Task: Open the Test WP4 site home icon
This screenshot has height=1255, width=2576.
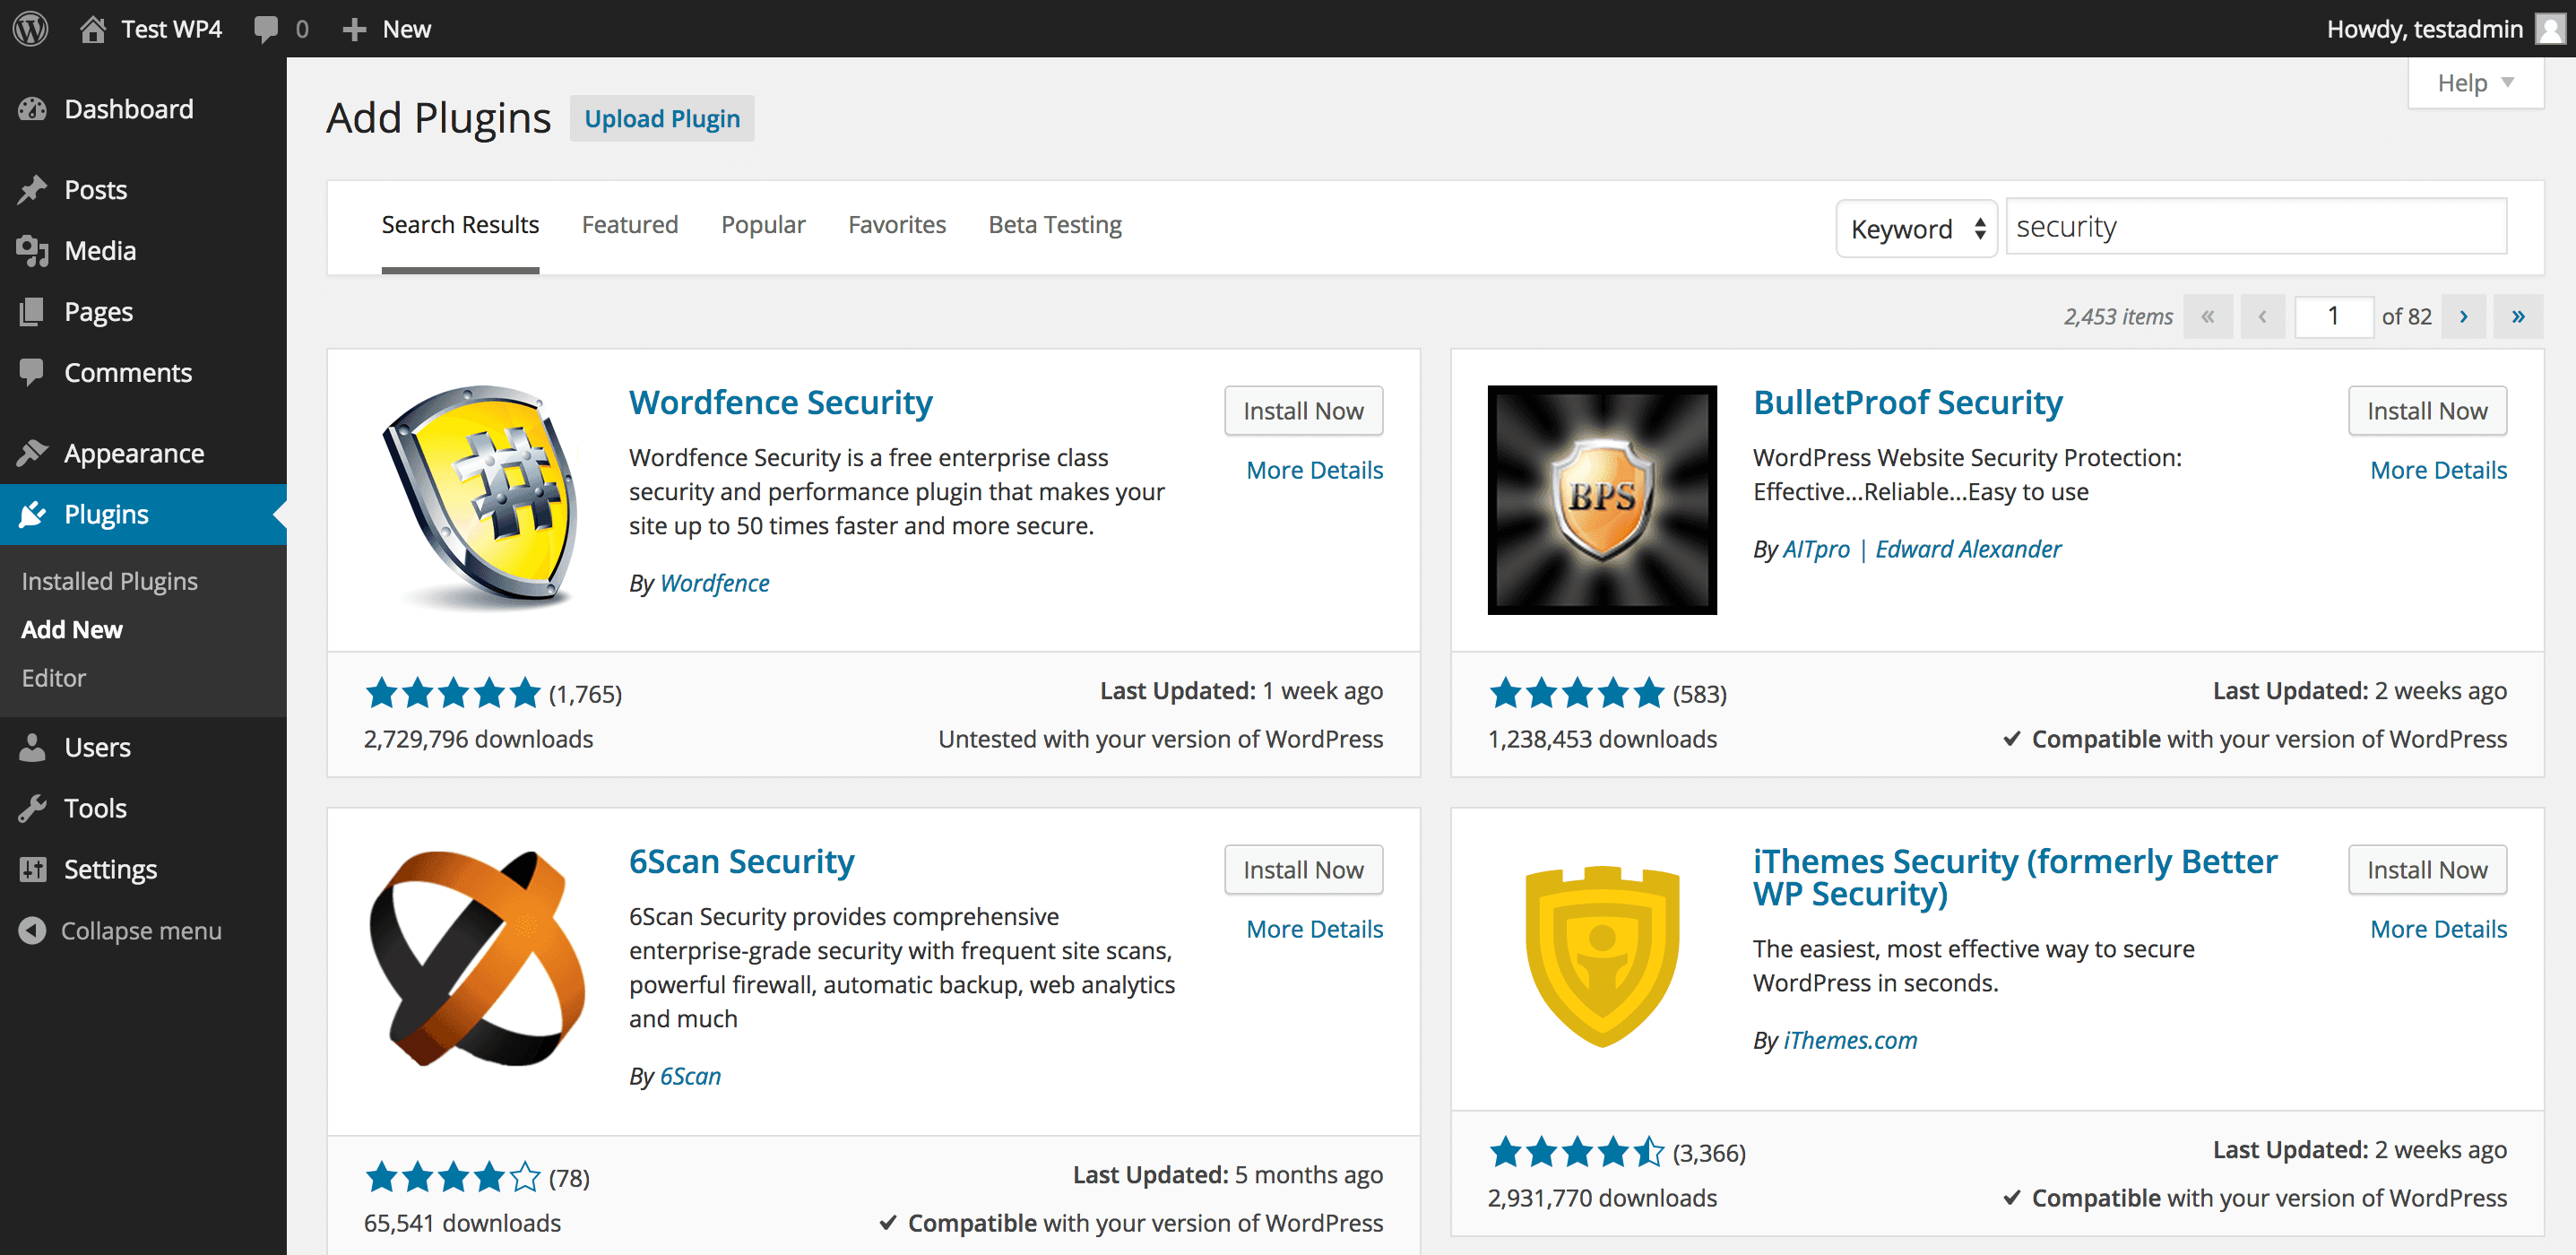Action: [93, 29]
